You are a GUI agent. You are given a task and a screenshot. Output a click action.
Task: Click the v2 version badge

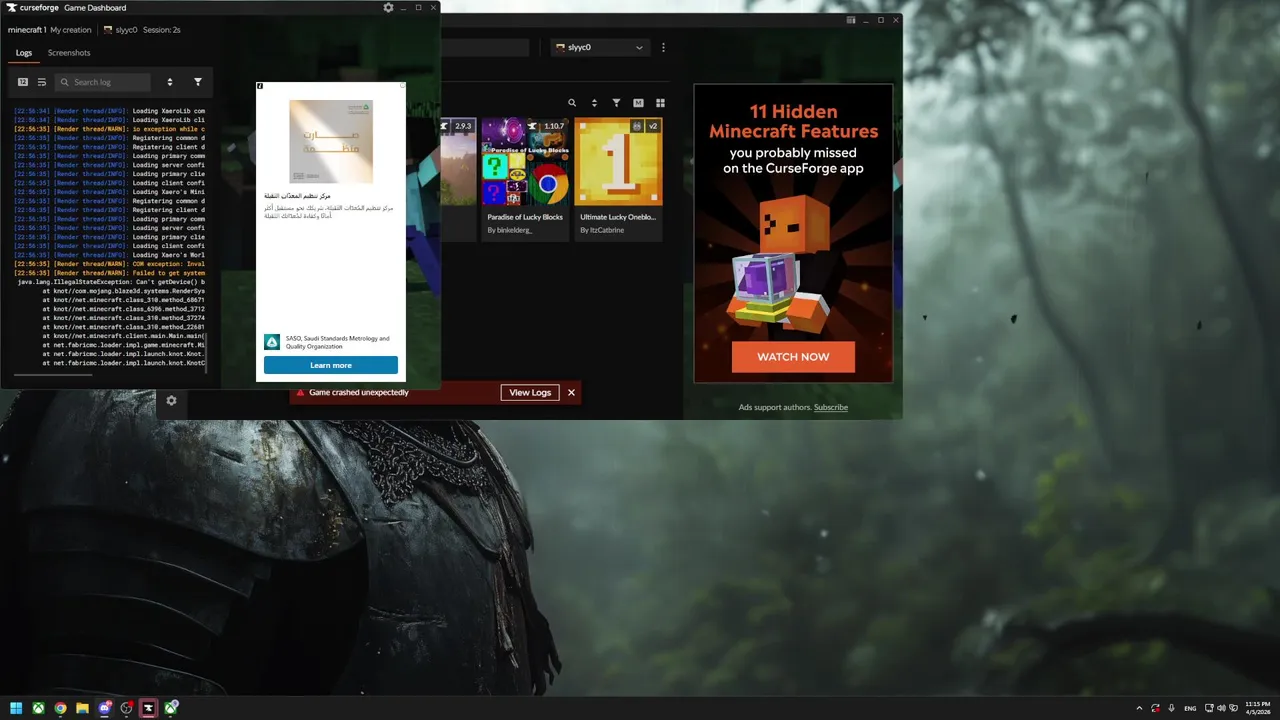pyautogui.click(x=652, y=126)
